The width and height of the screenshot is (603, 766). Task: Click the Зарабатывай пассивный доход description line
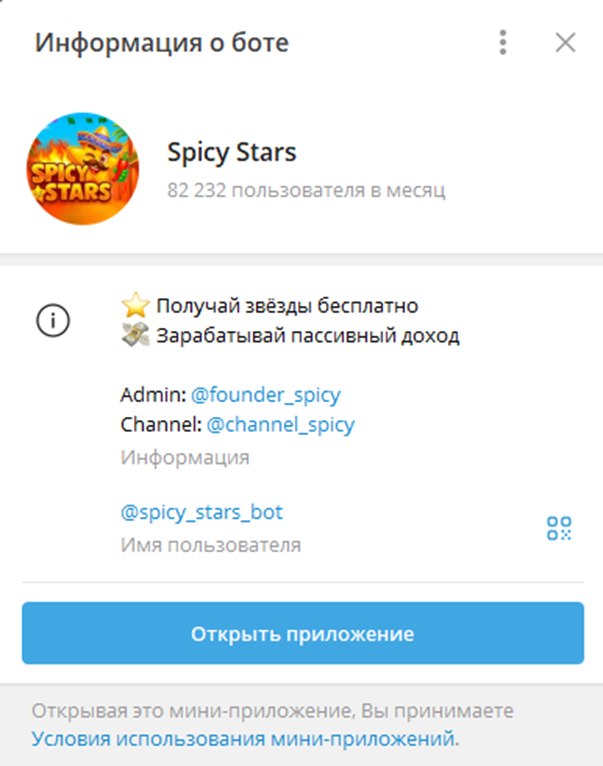click(308, 336)
